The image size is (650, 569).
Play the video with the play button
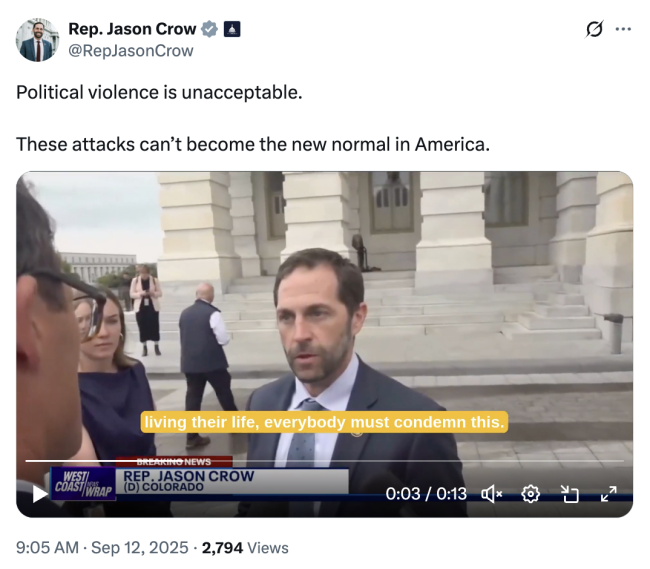(x=40, y=494)
